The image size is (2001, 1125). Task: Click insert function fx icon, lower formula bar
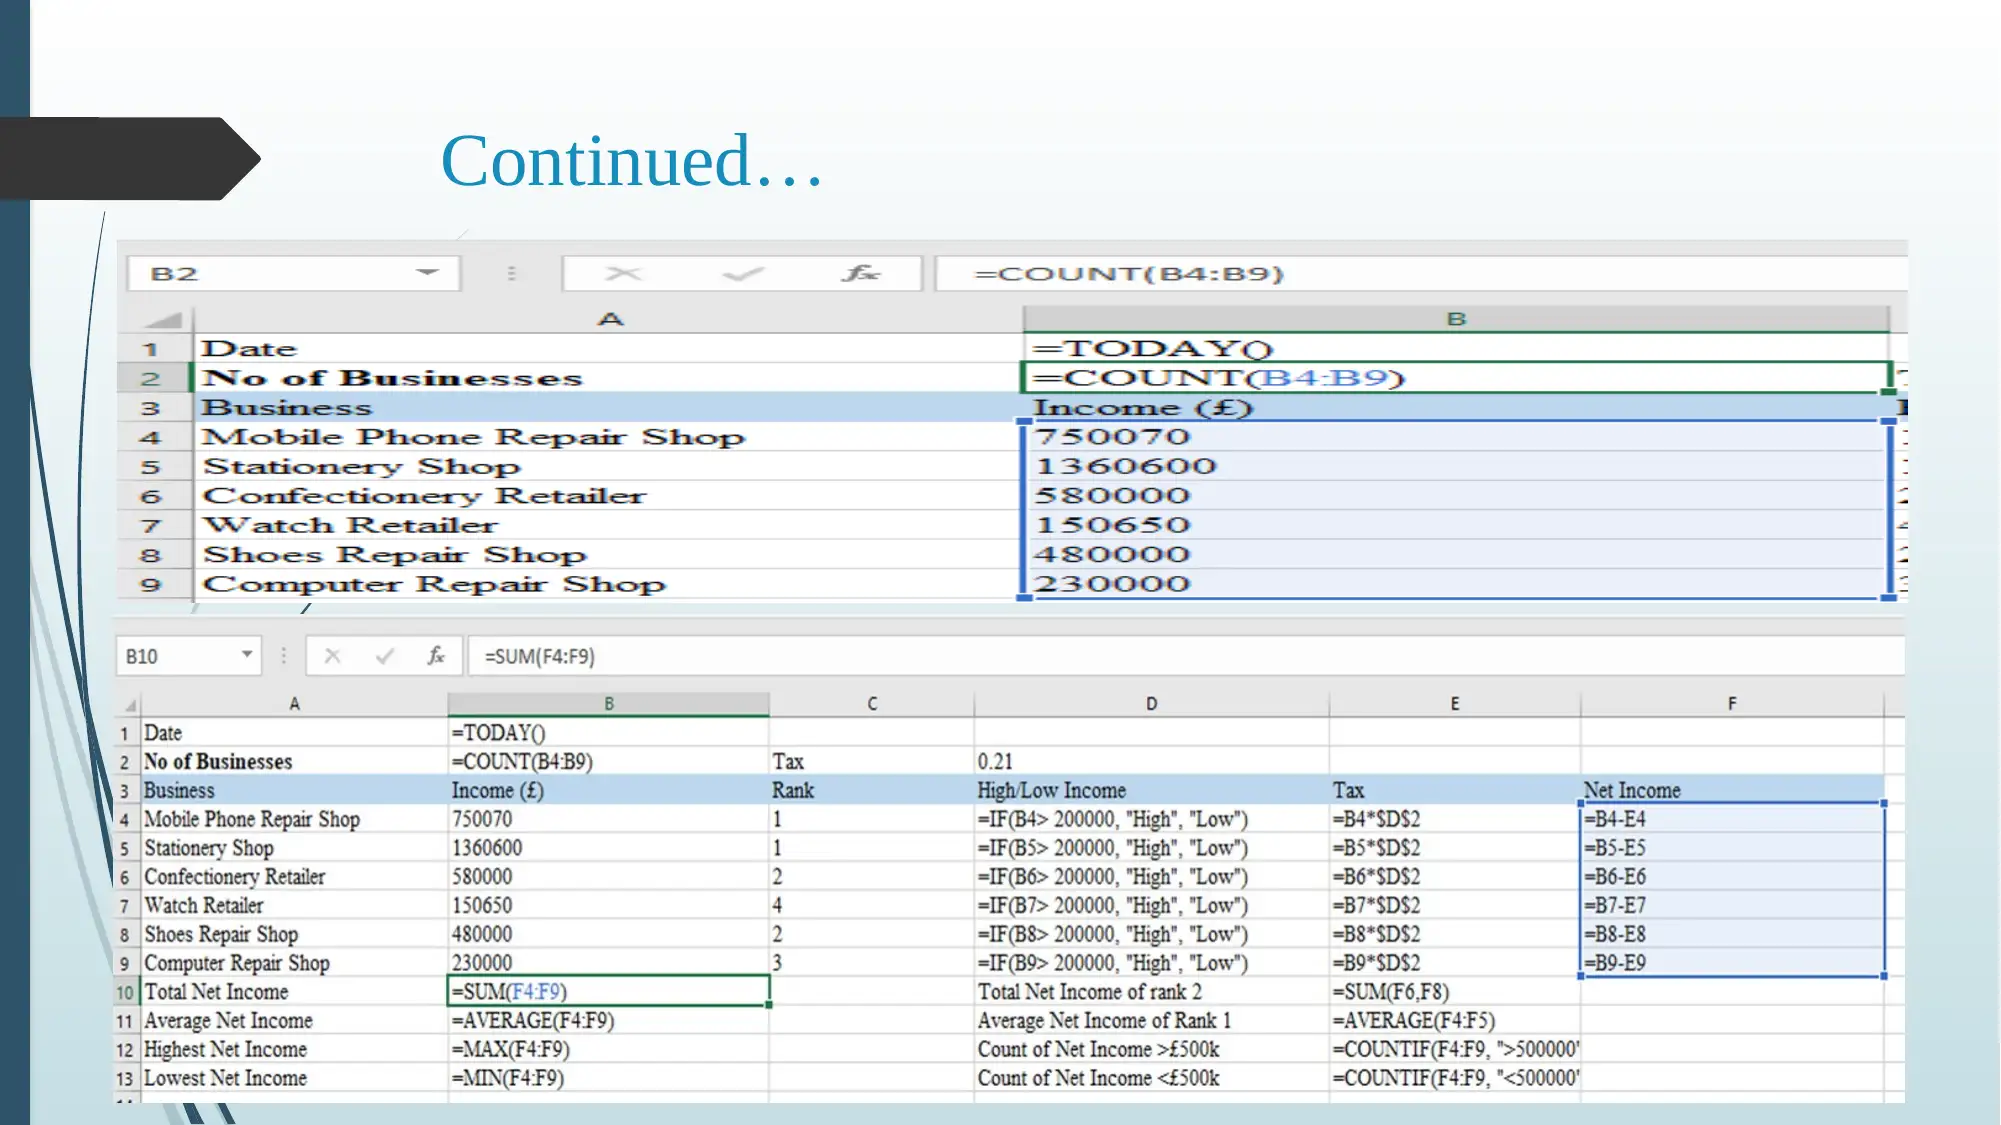(435, 656)
